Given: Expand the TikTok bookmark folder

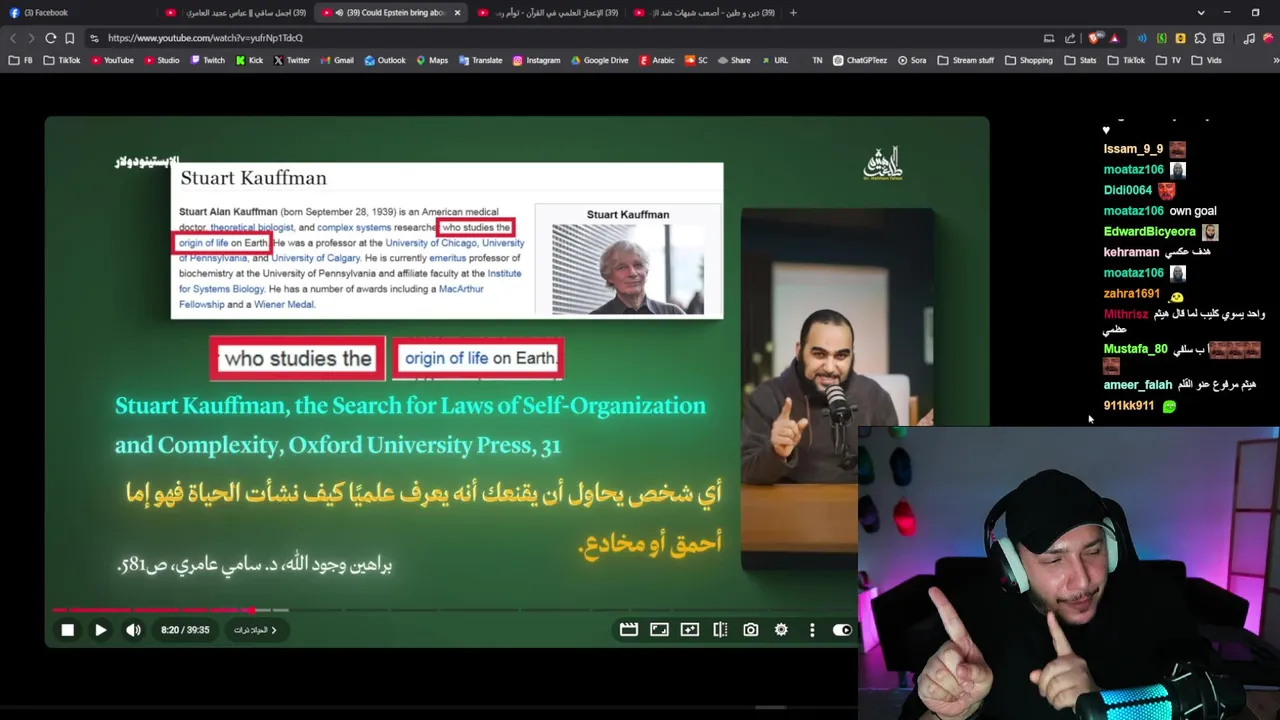Looking at the screenshot, I should point(1127,60).
